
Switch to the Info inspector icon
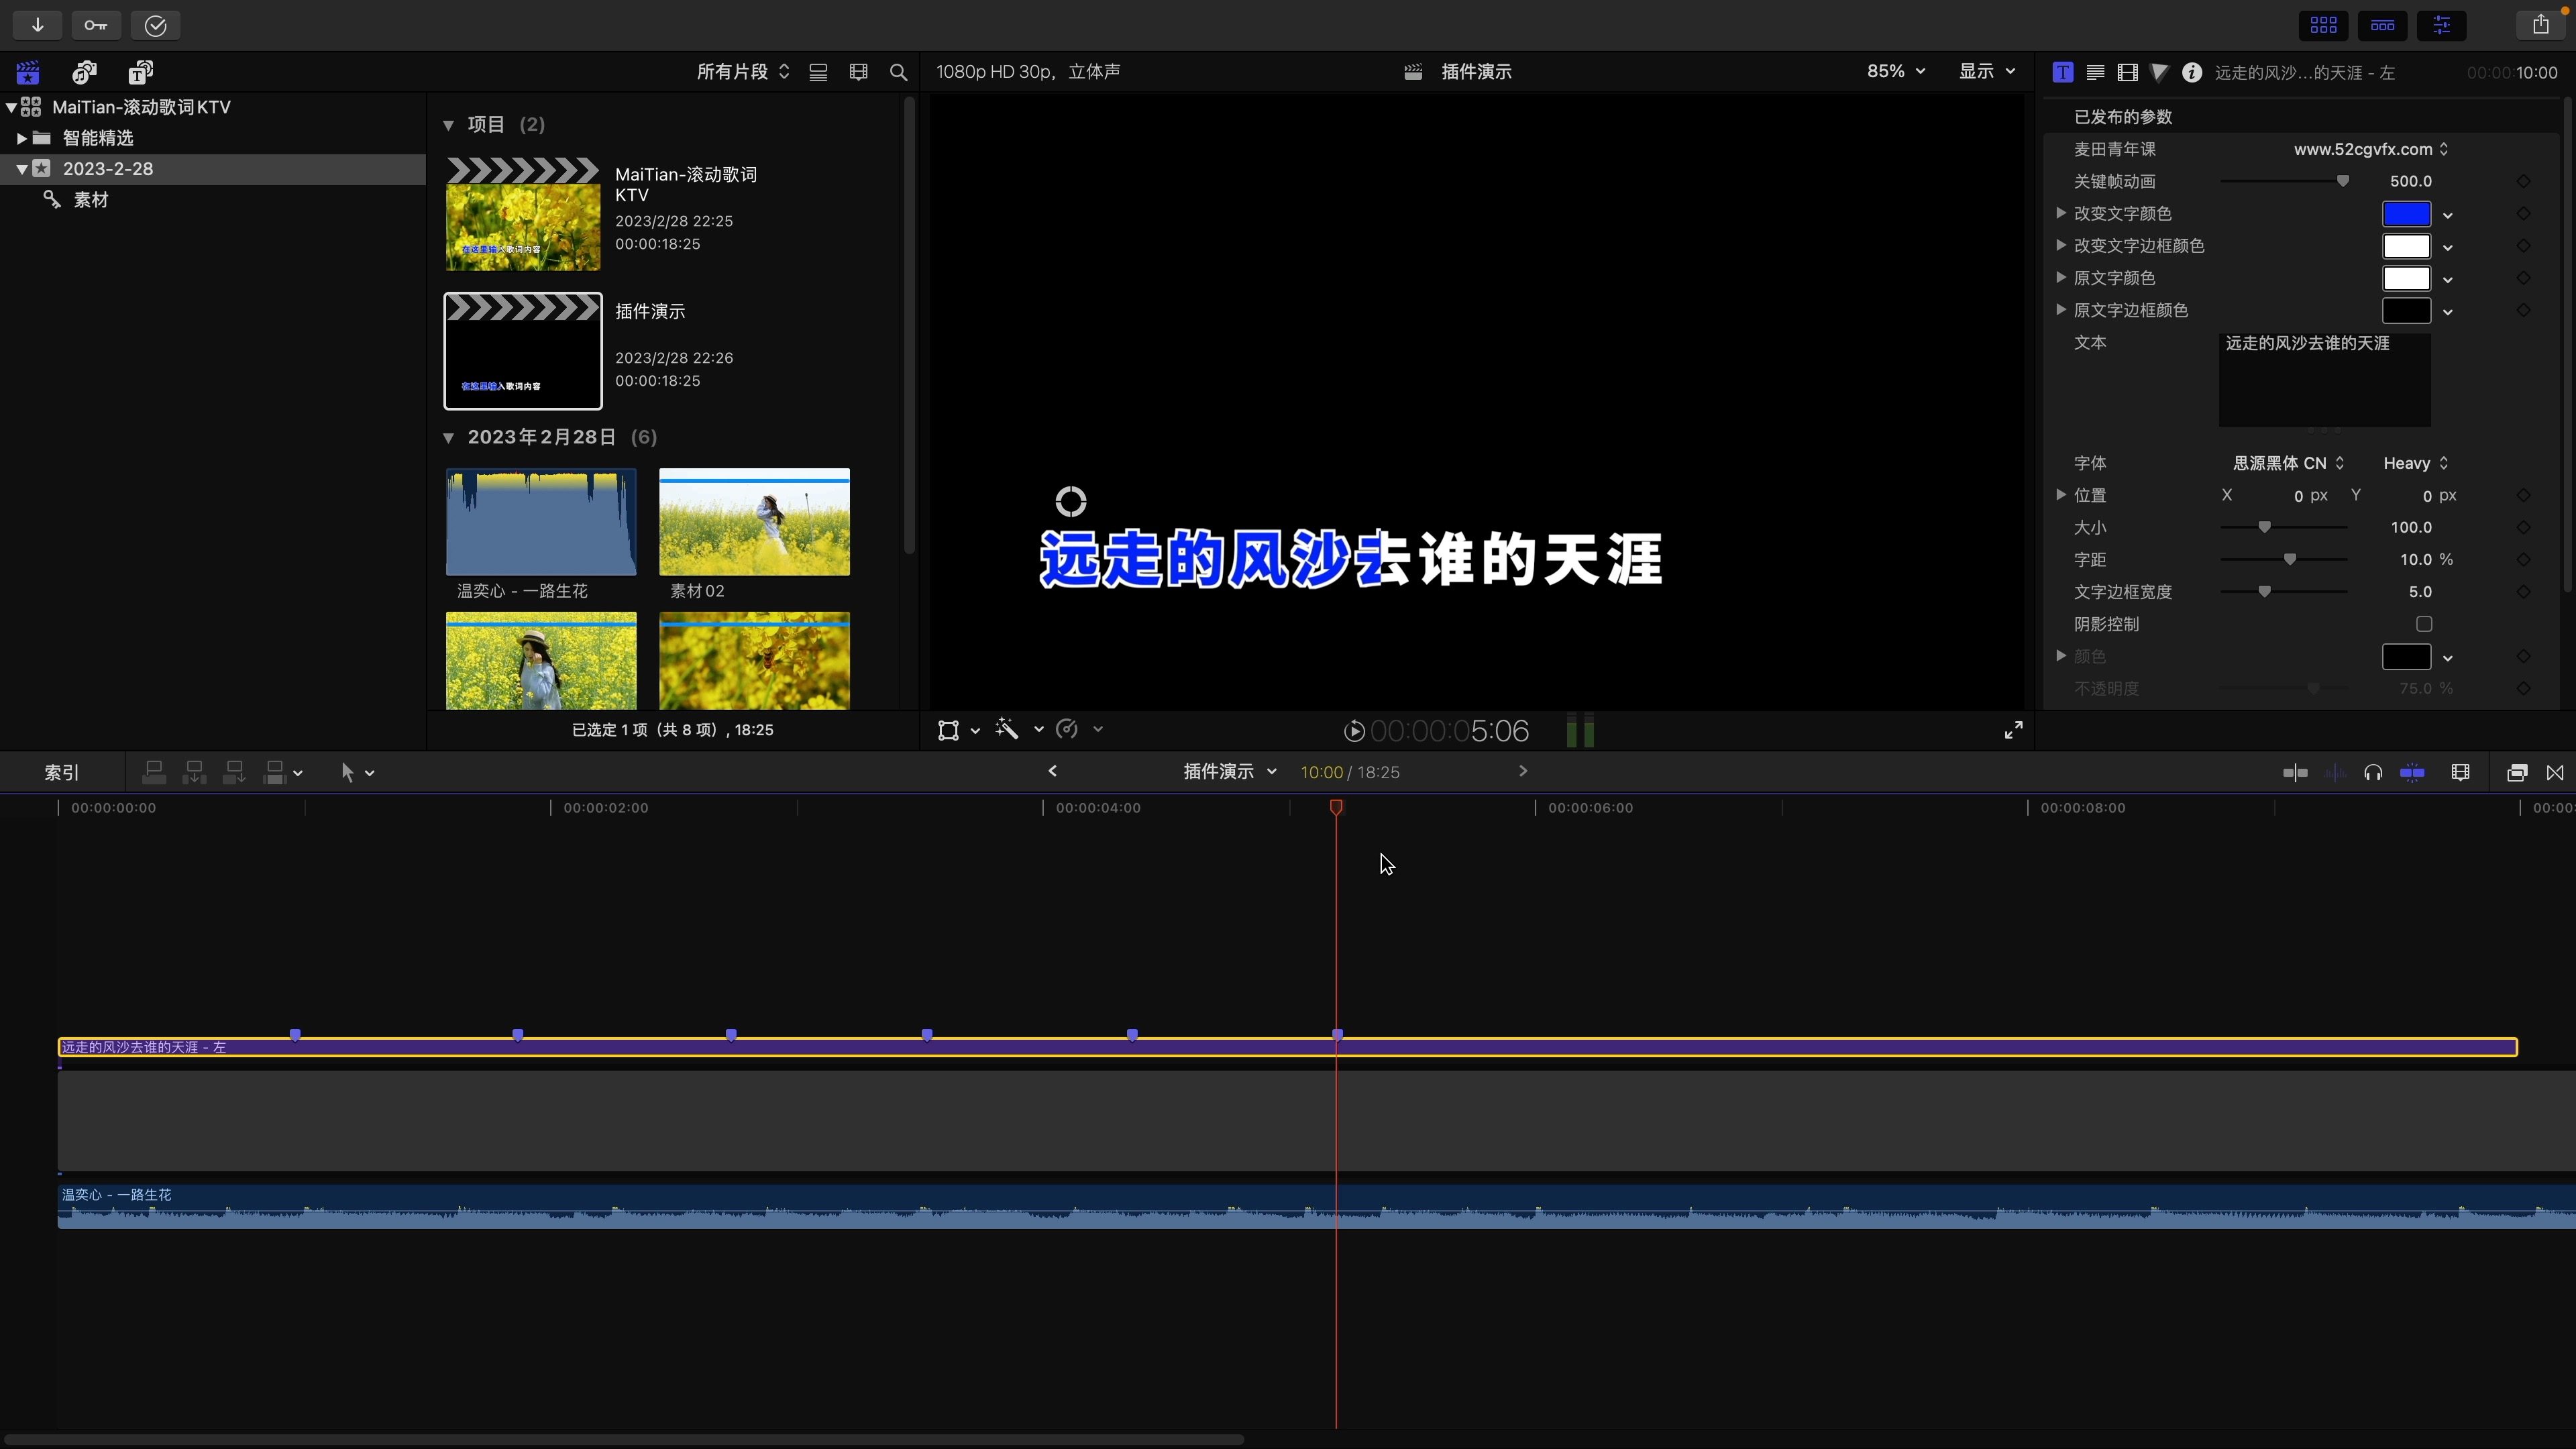(2191, 72)
